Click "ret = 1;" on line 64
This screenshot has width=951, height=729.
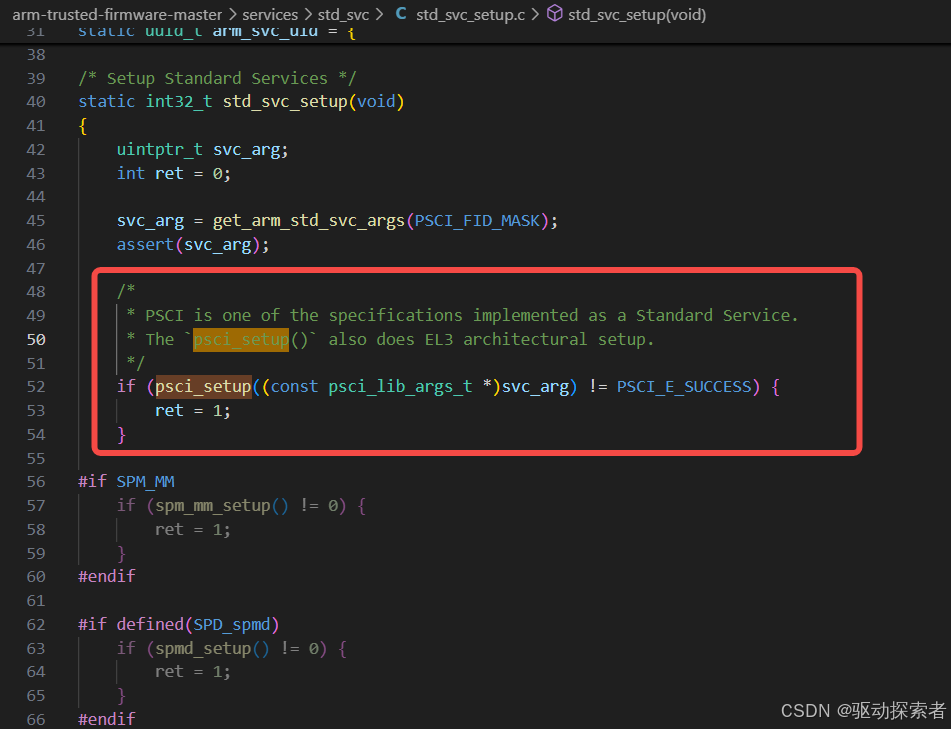pos(193,672)
